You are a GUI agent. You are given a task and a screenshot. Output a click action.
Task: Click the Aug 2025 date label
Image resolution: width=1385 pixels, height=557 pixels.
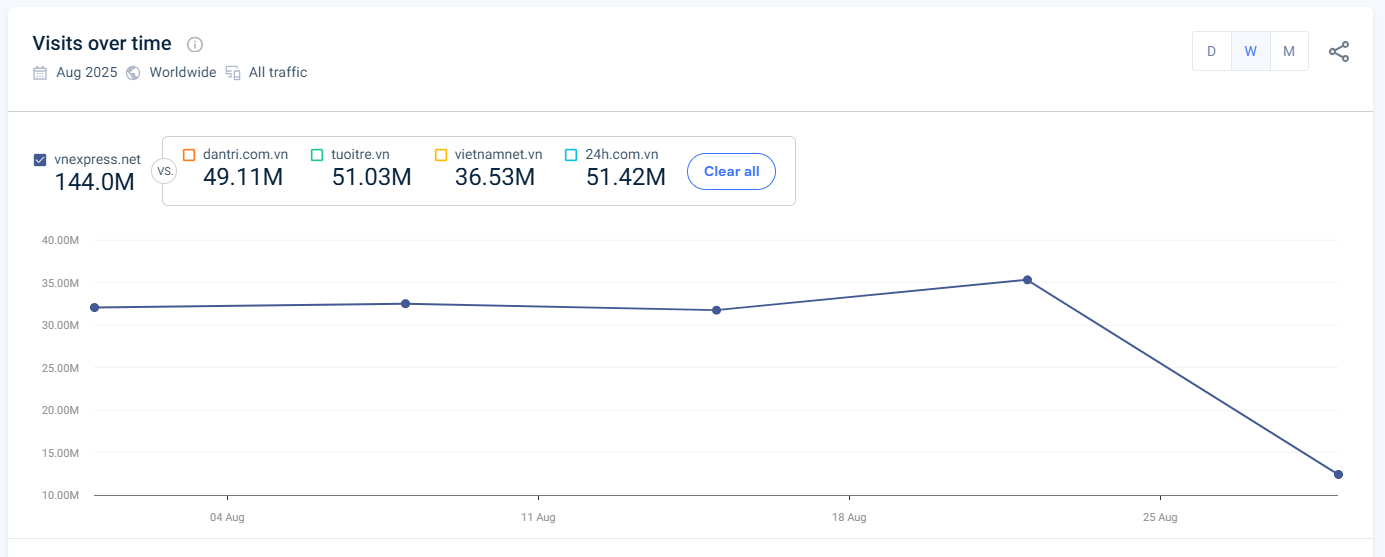click(x=87, y=73)
